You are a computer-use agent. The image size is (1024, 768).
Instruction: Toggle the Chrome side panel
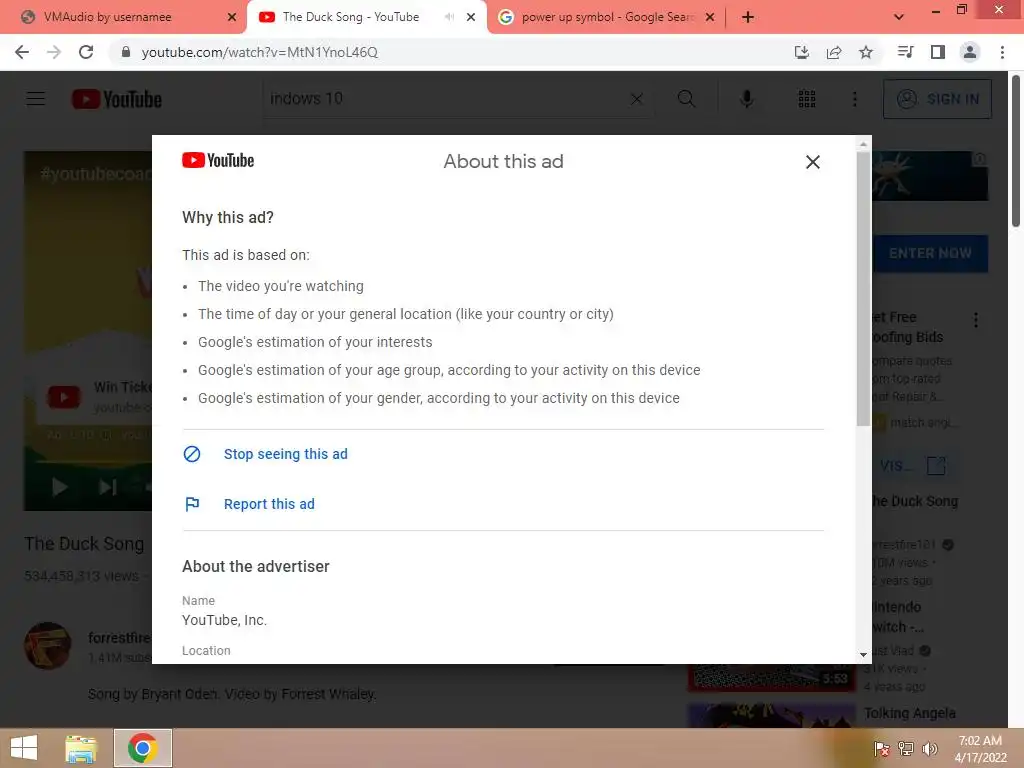pyautogui.click(x=938, y=52)
